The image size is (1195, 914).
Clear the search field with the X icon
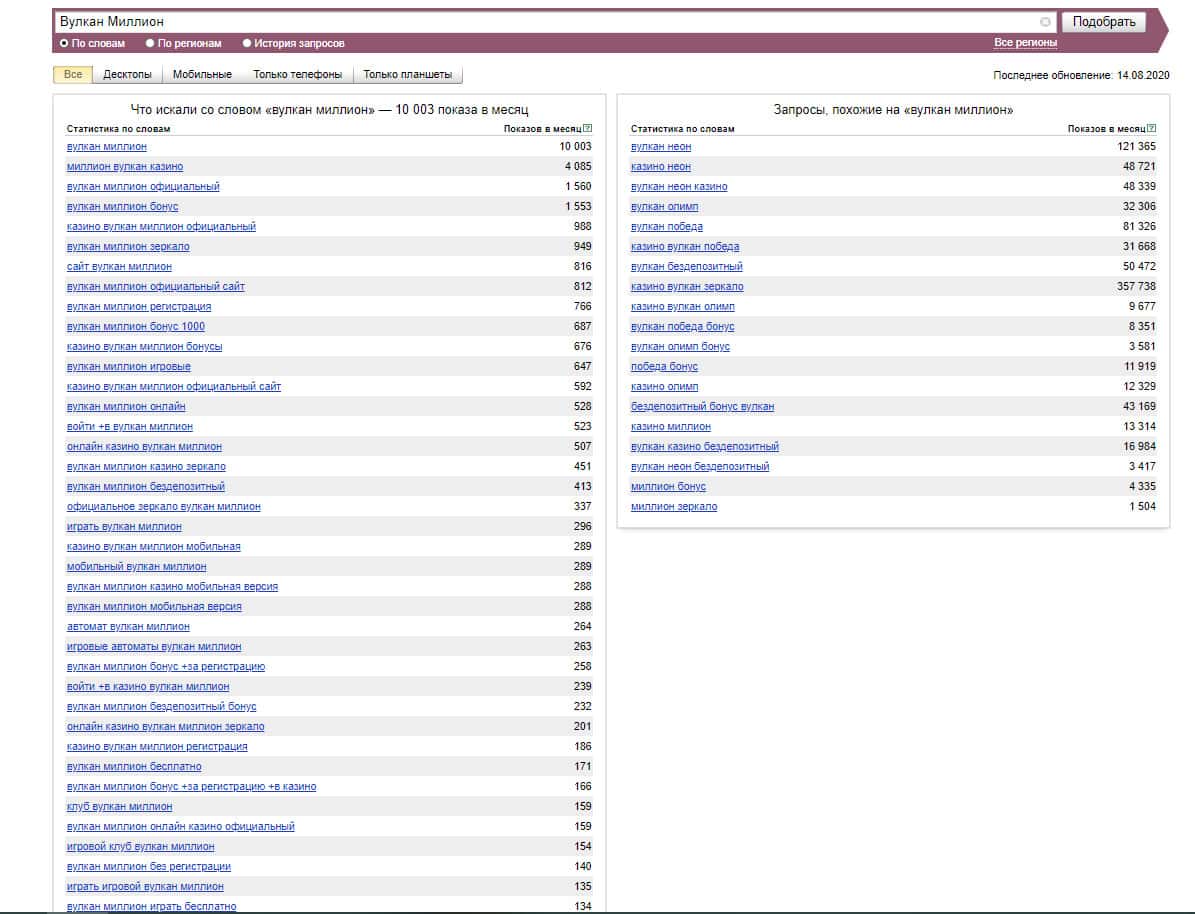click(1045, 22)
